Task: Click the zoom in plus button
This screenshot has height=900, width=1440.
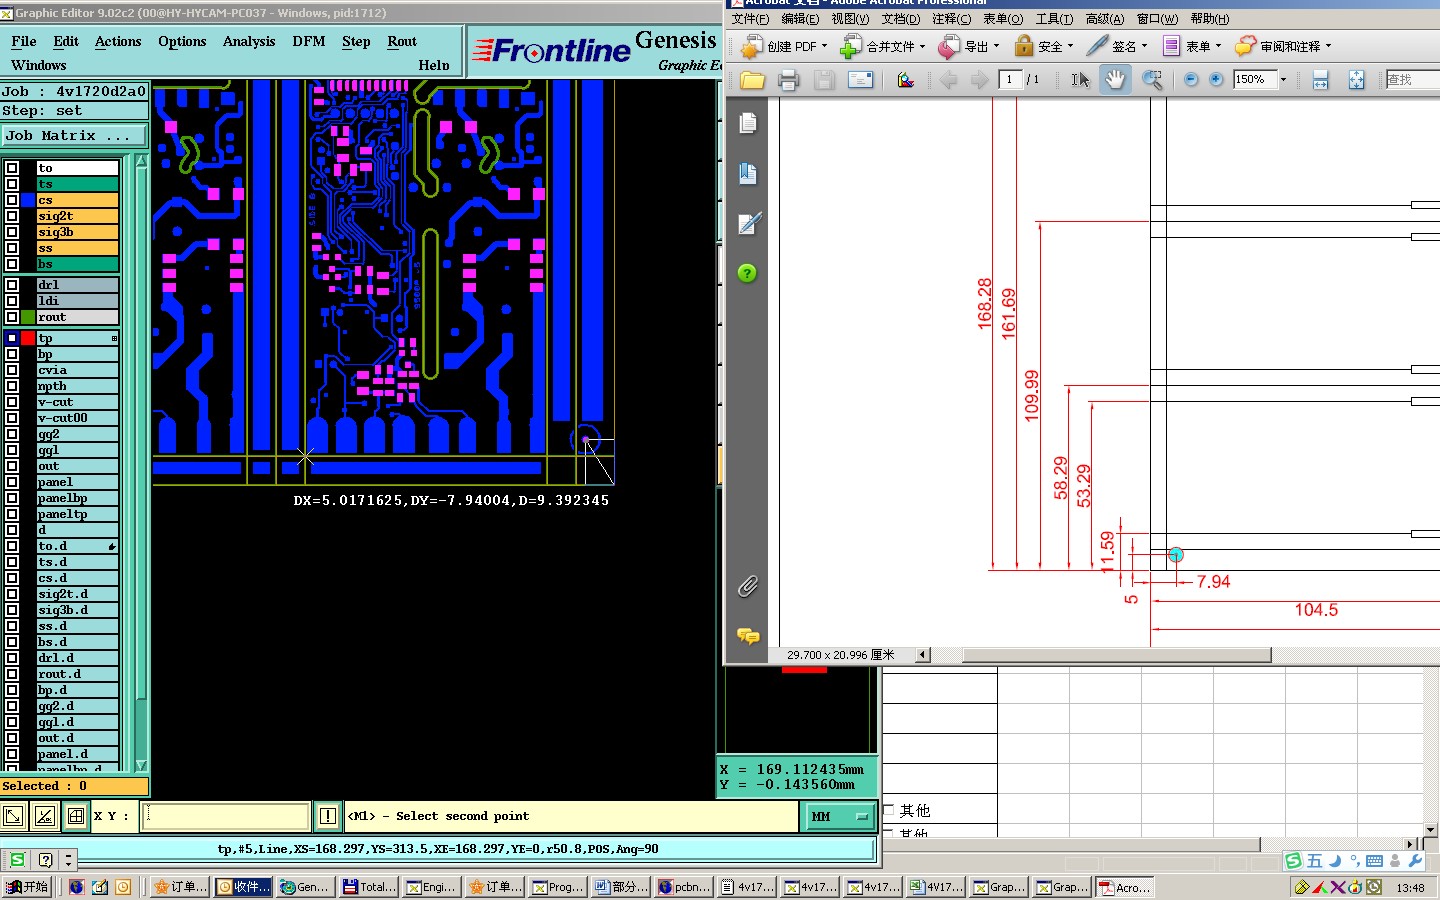Action: point(1216,80)
